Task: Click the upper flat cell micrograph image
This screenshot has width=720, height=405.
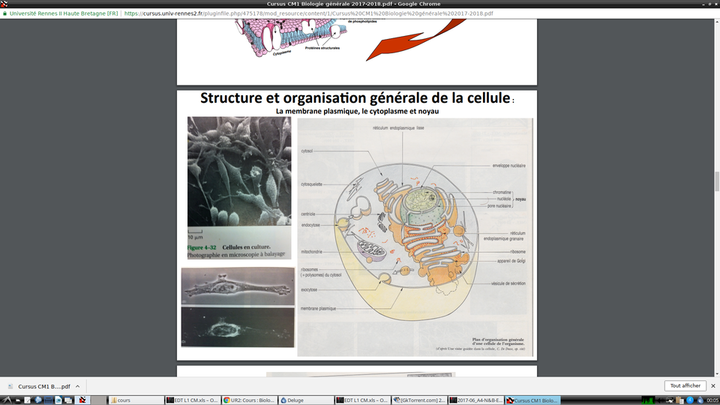Action: point(238,287)
